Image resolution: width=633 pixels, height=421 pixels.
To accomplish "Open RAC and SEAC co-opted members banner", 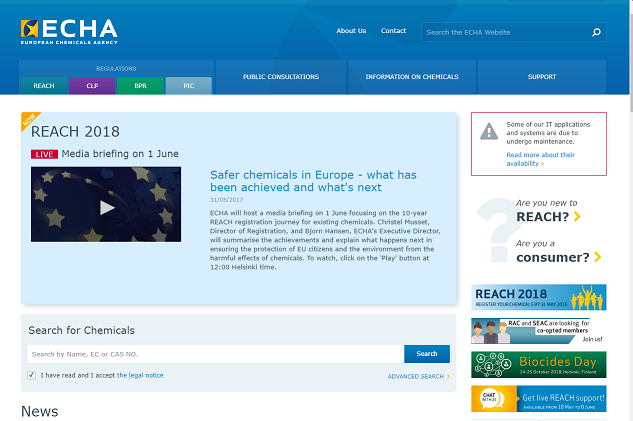I will 539,331.
